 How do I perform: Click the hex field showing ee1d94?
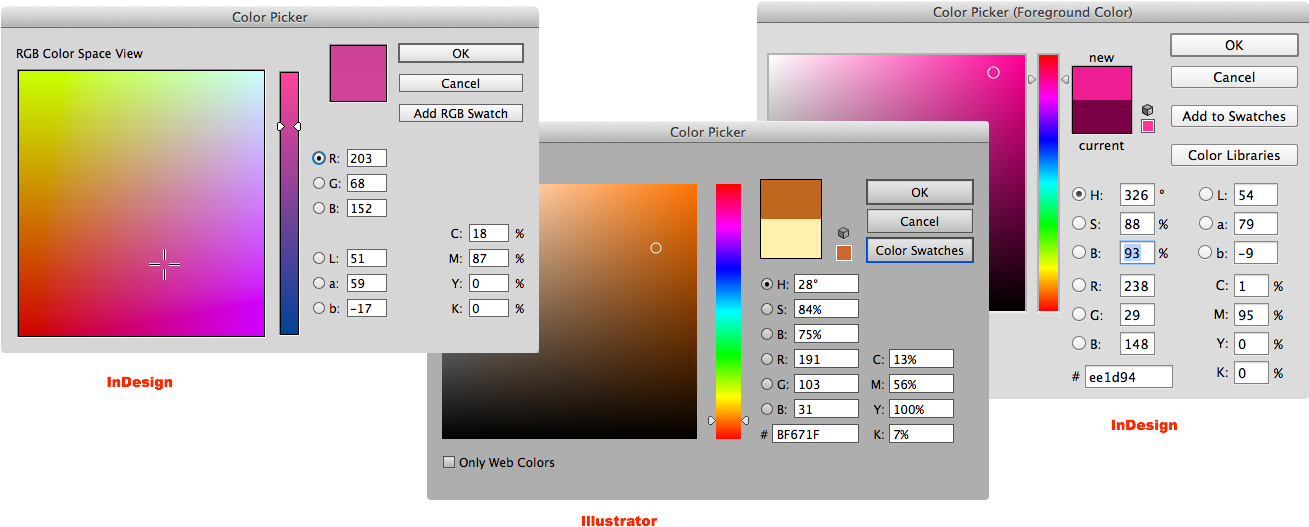point(1128,377)
